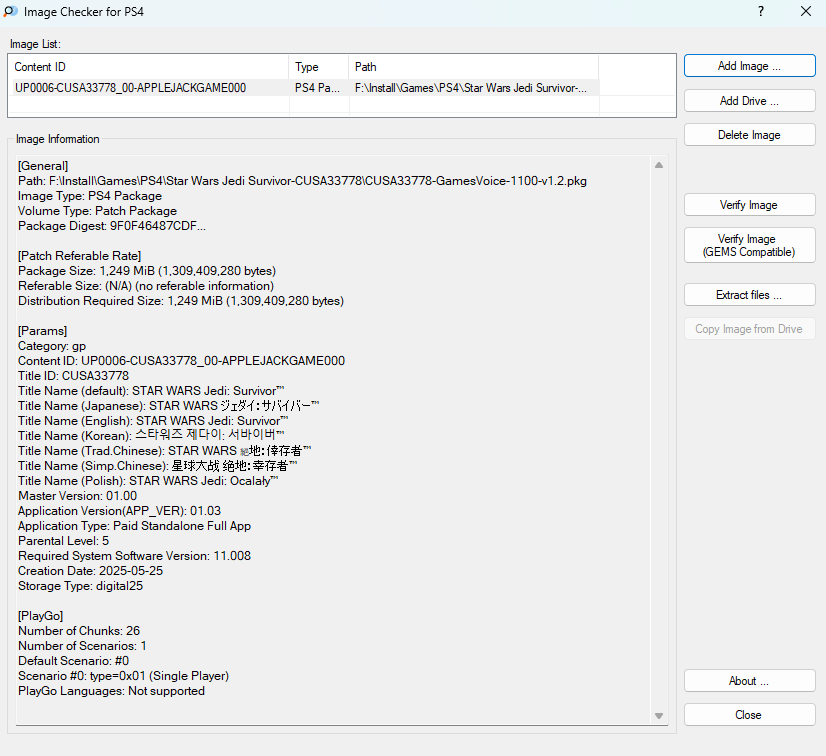This screenshot has height=756, width=826.
Task: Close the window with the title bar X
Action: click(805, 12)
